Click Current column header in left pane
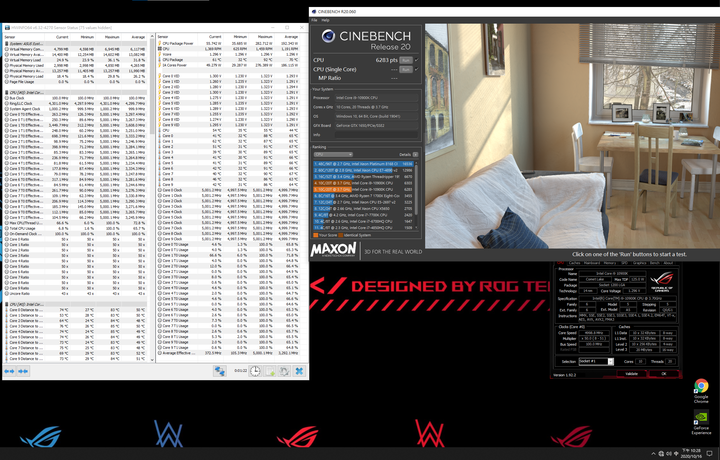Viewport: 720px width, 460px height. pos(62,37)
